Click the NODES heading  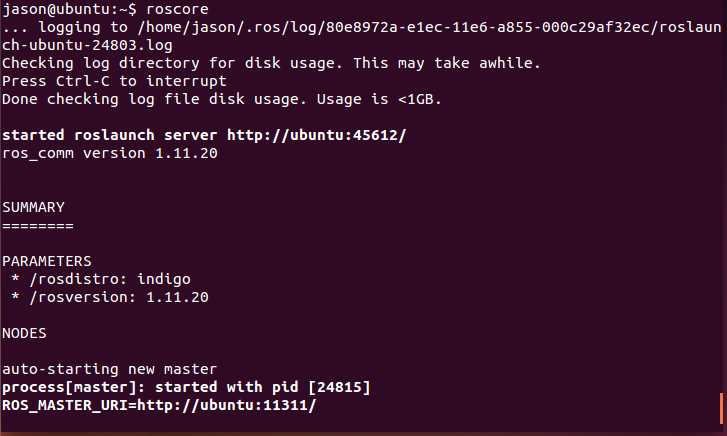click(24, 333)
